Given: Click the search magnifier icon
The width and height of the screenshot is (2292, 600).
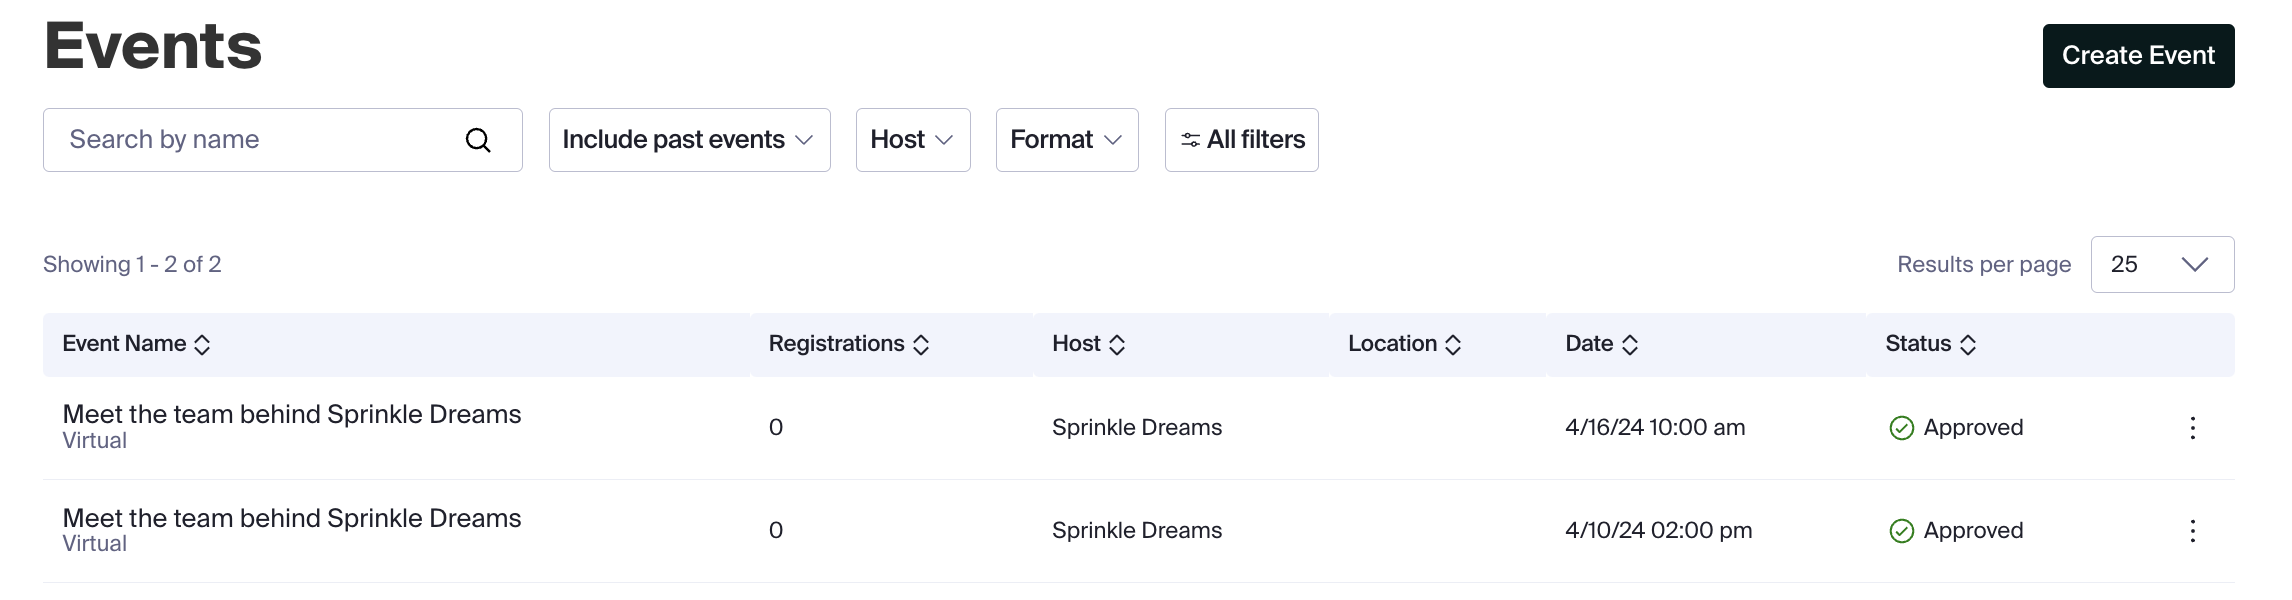Looking at the screenshot, I should [478, 140].
